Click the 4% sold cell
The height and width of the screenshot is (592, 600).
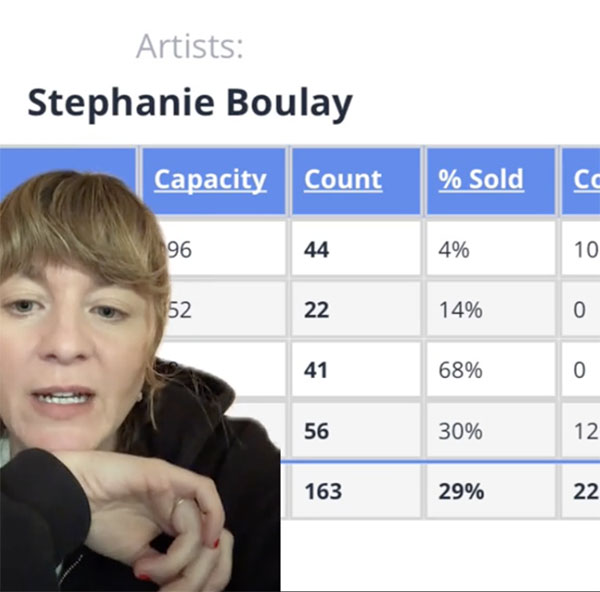491,248
